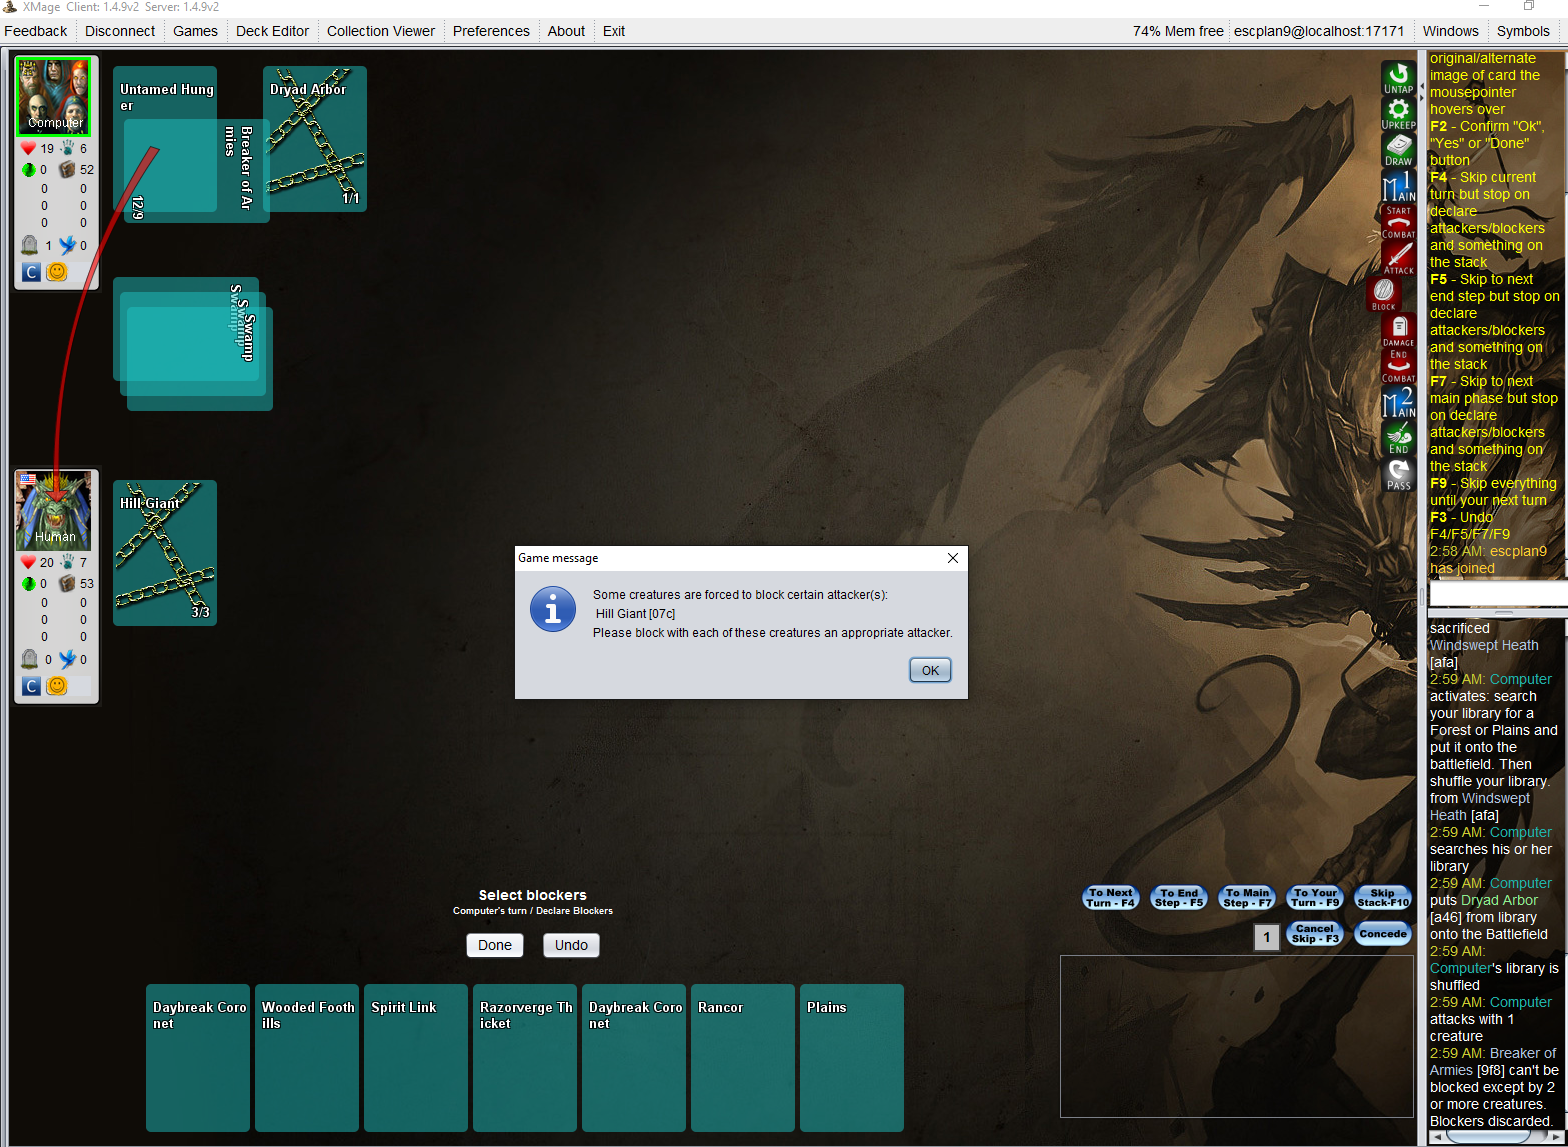Click the Damage phase icon
Screen dimensions: 1568x1147
[1399, 331]
